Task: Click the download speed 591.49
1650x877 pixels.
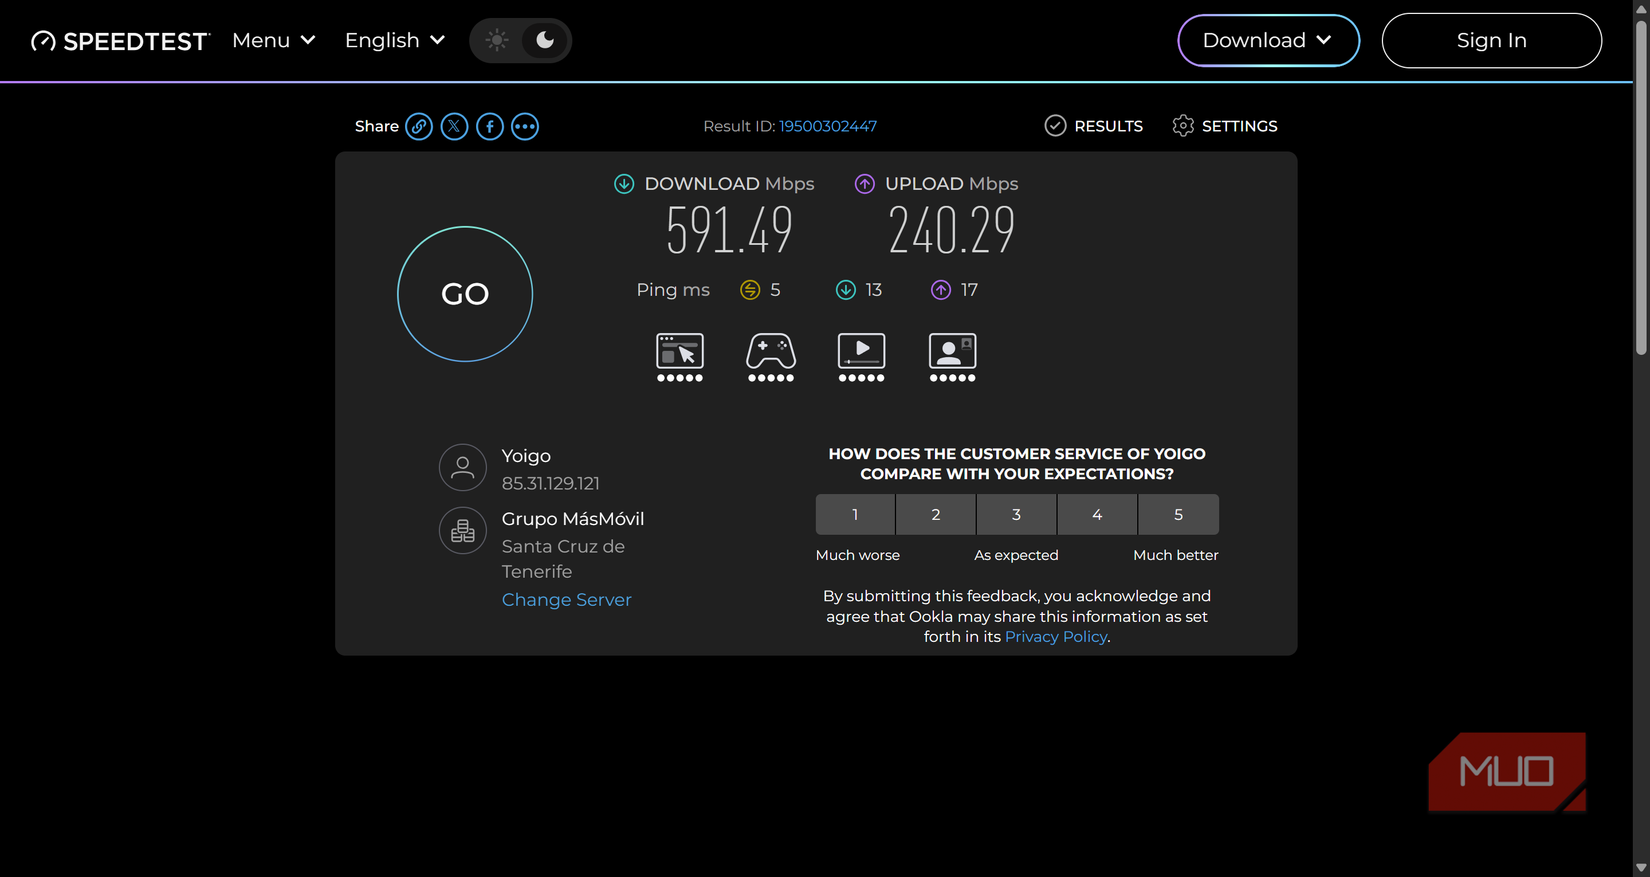Action: pyautogui.click(x=730, y=230)
